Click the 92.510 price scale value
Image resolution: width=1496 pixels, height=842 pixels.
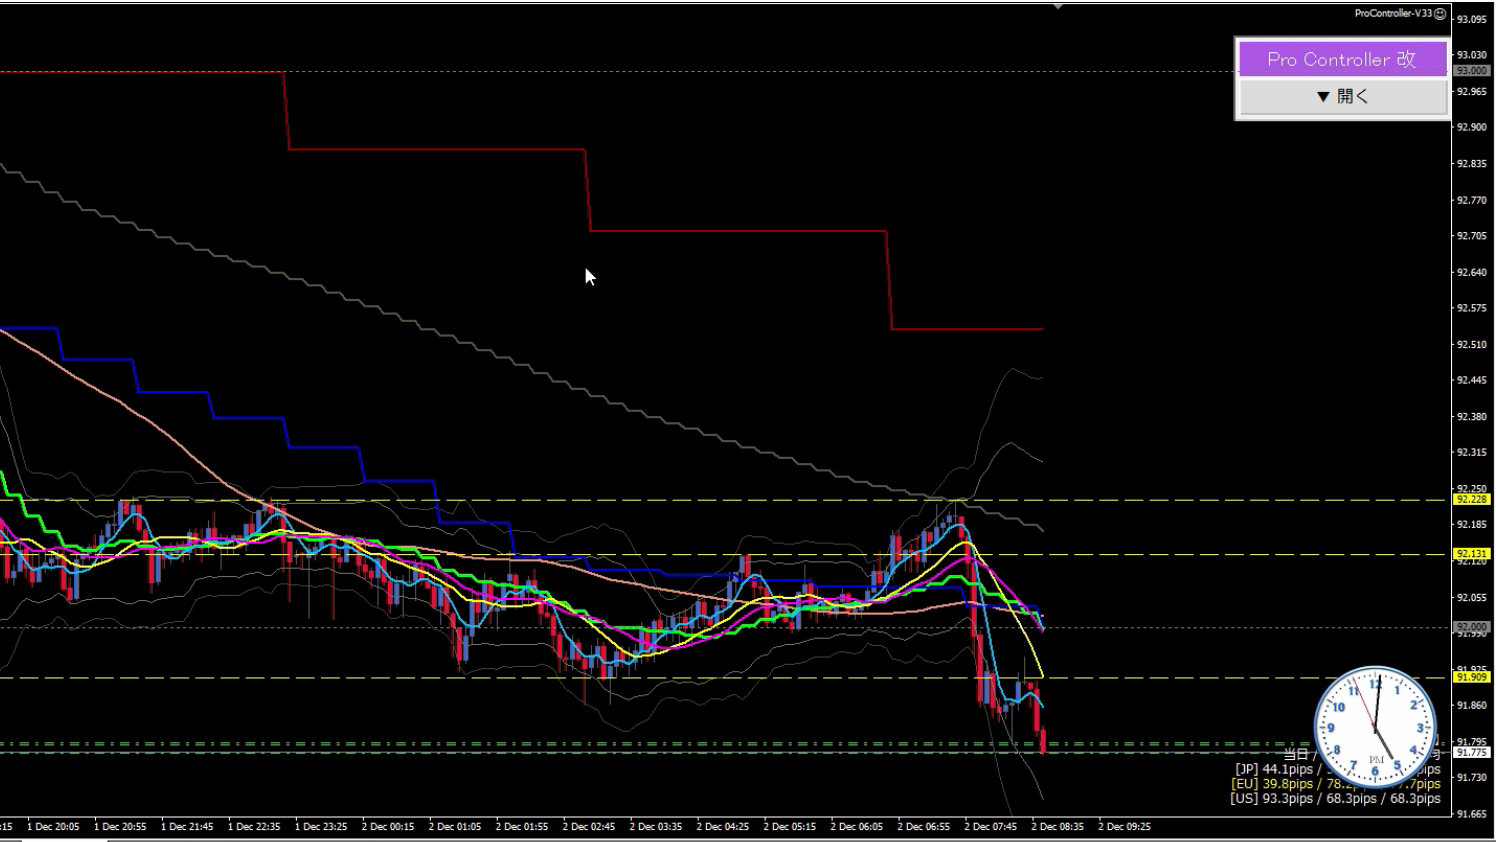click(x=1472, y=344)
